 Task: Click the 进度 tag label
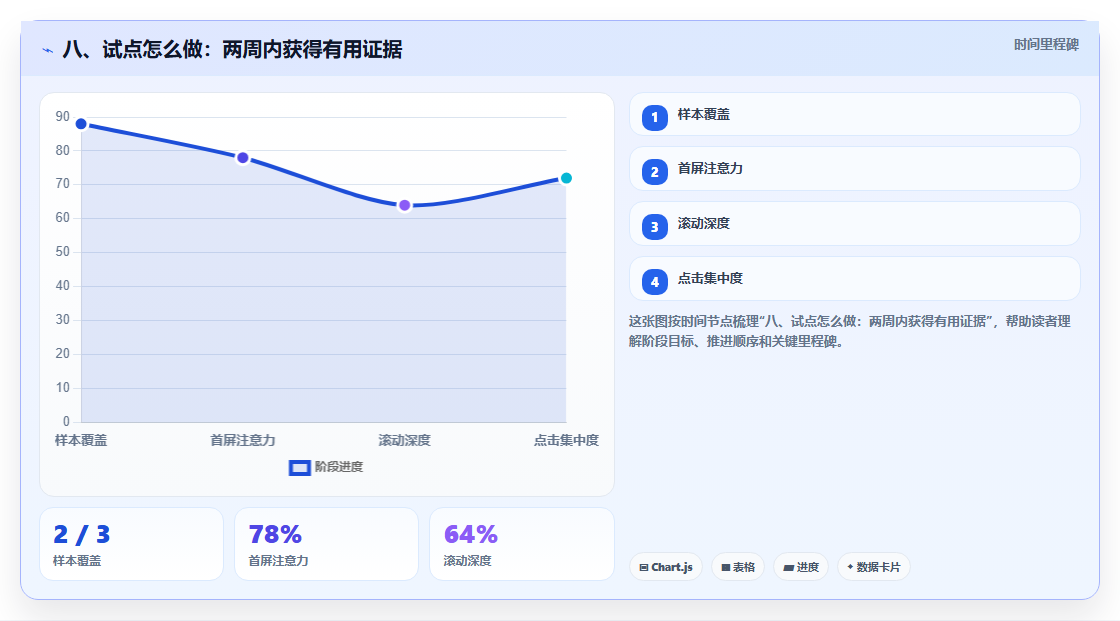[808, 567]
